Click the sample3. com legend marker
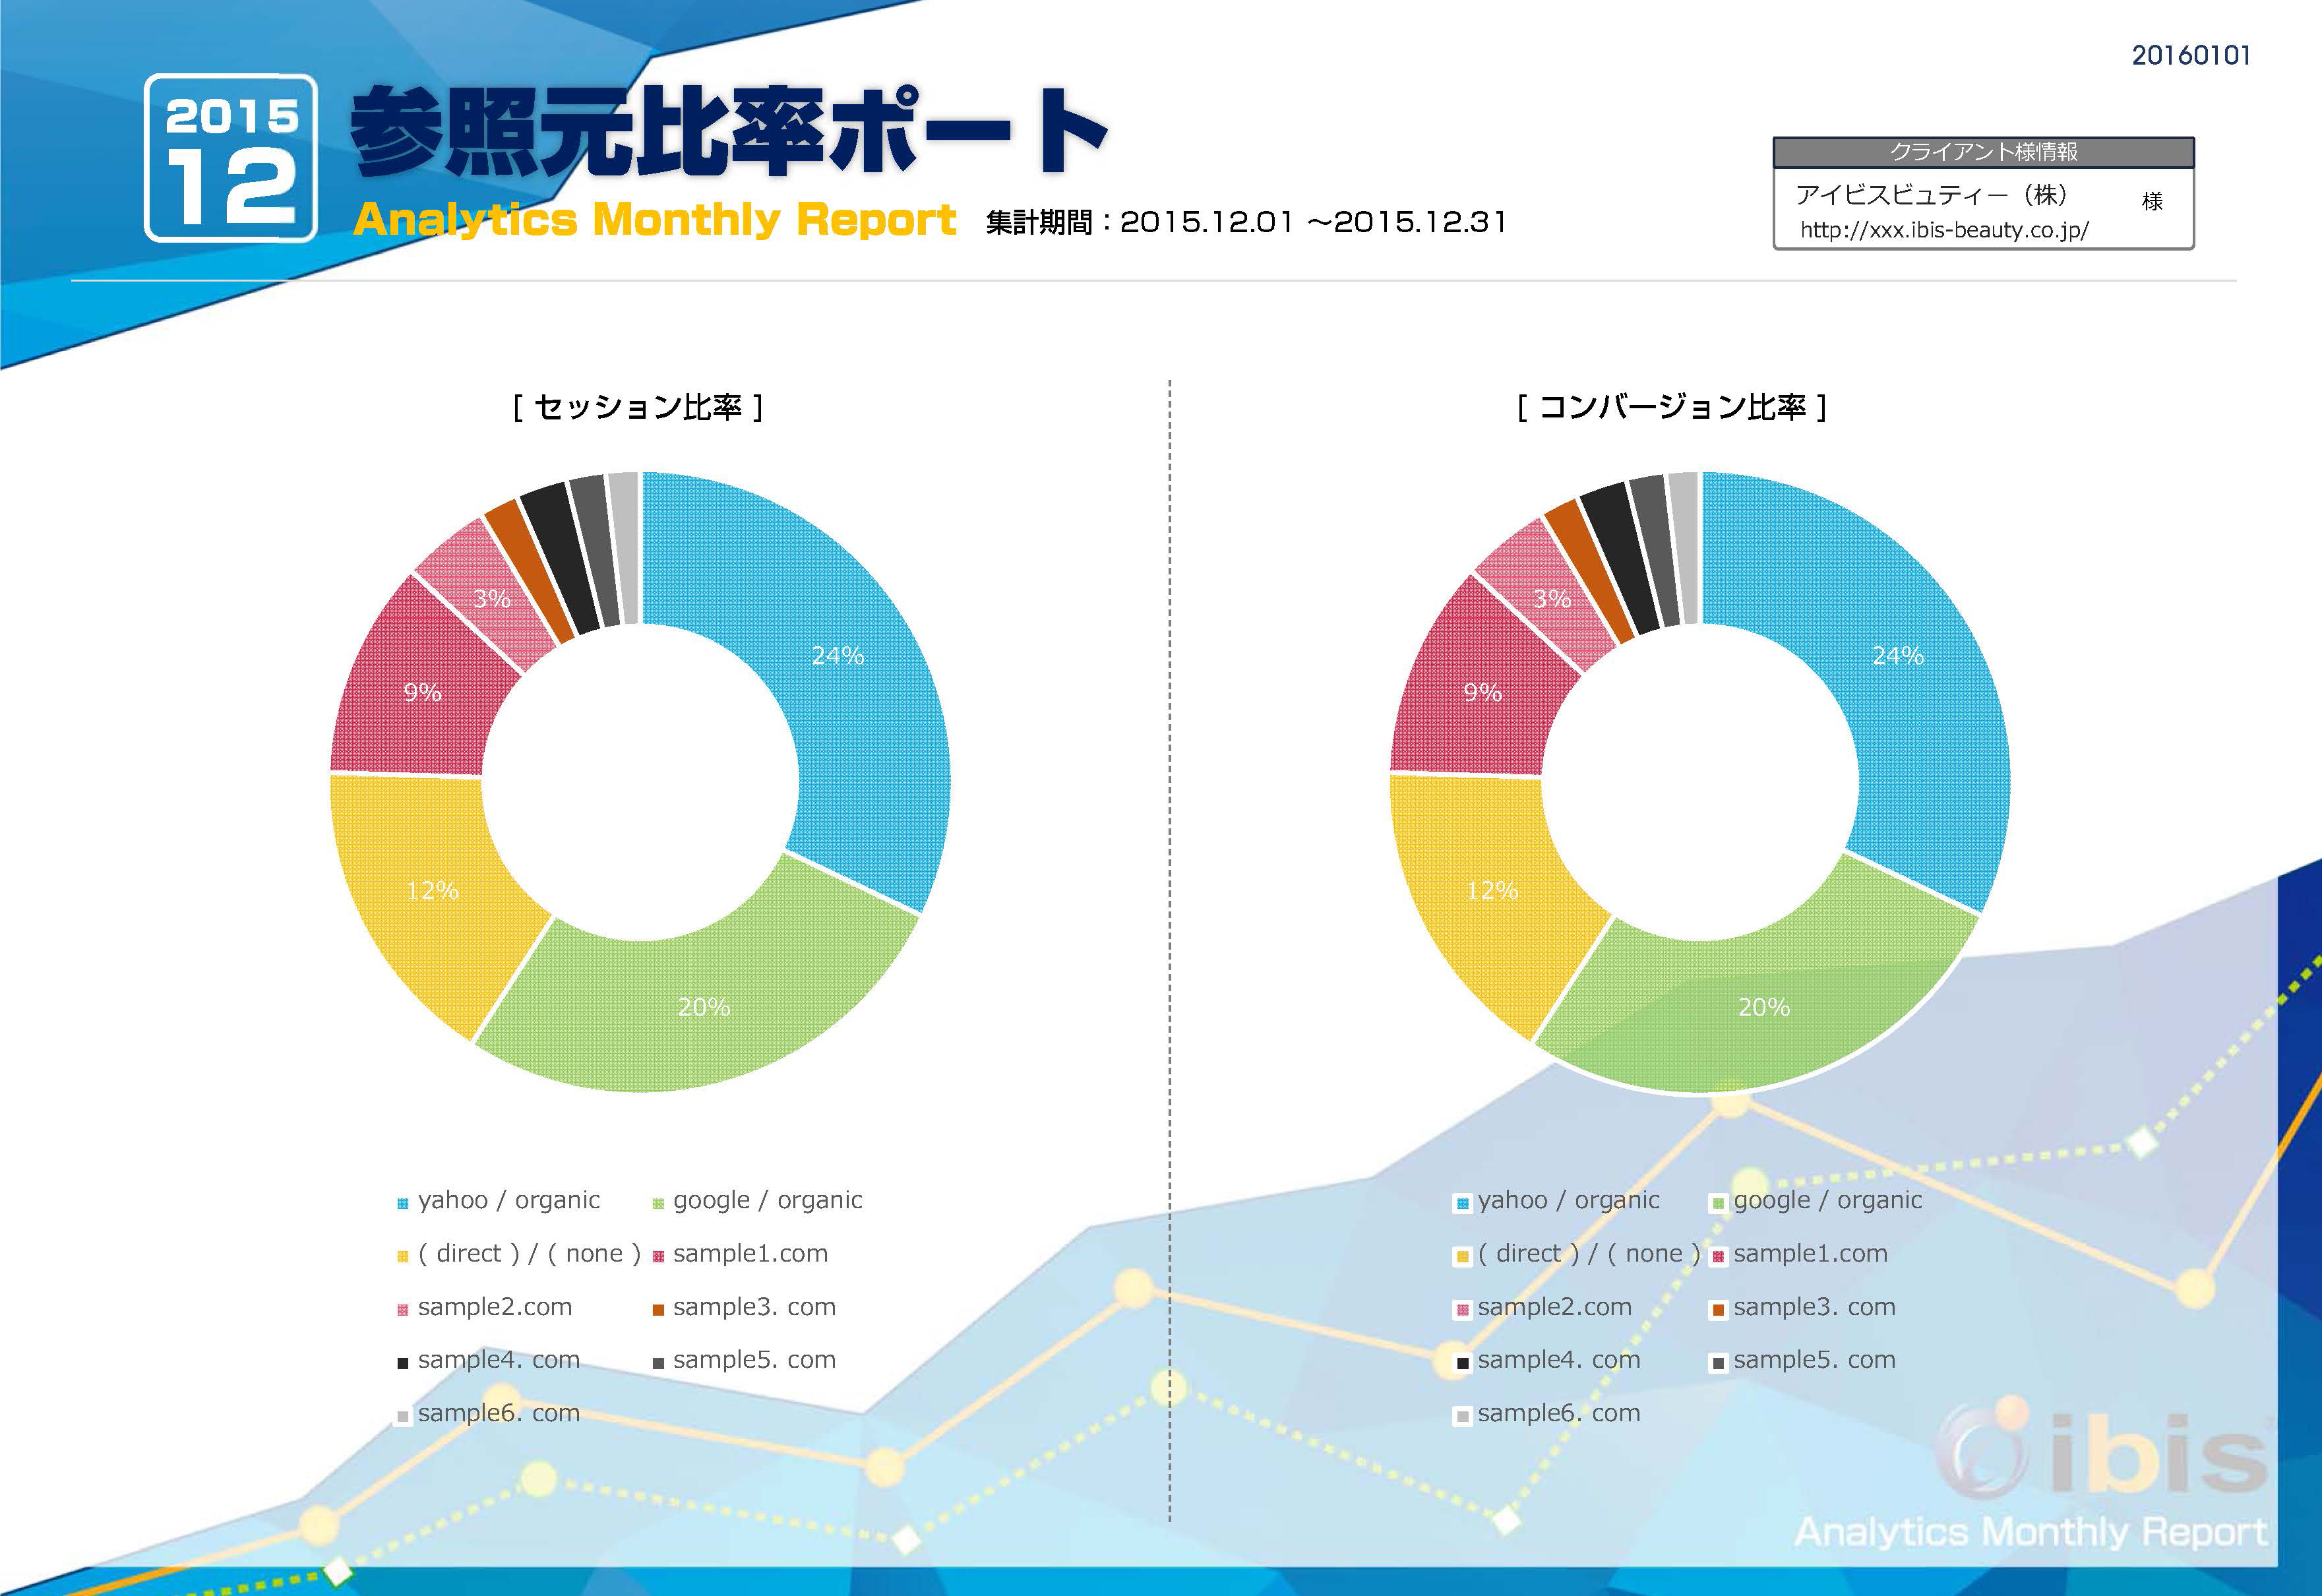The image size is (2322, 1596). click(659, 1307)
